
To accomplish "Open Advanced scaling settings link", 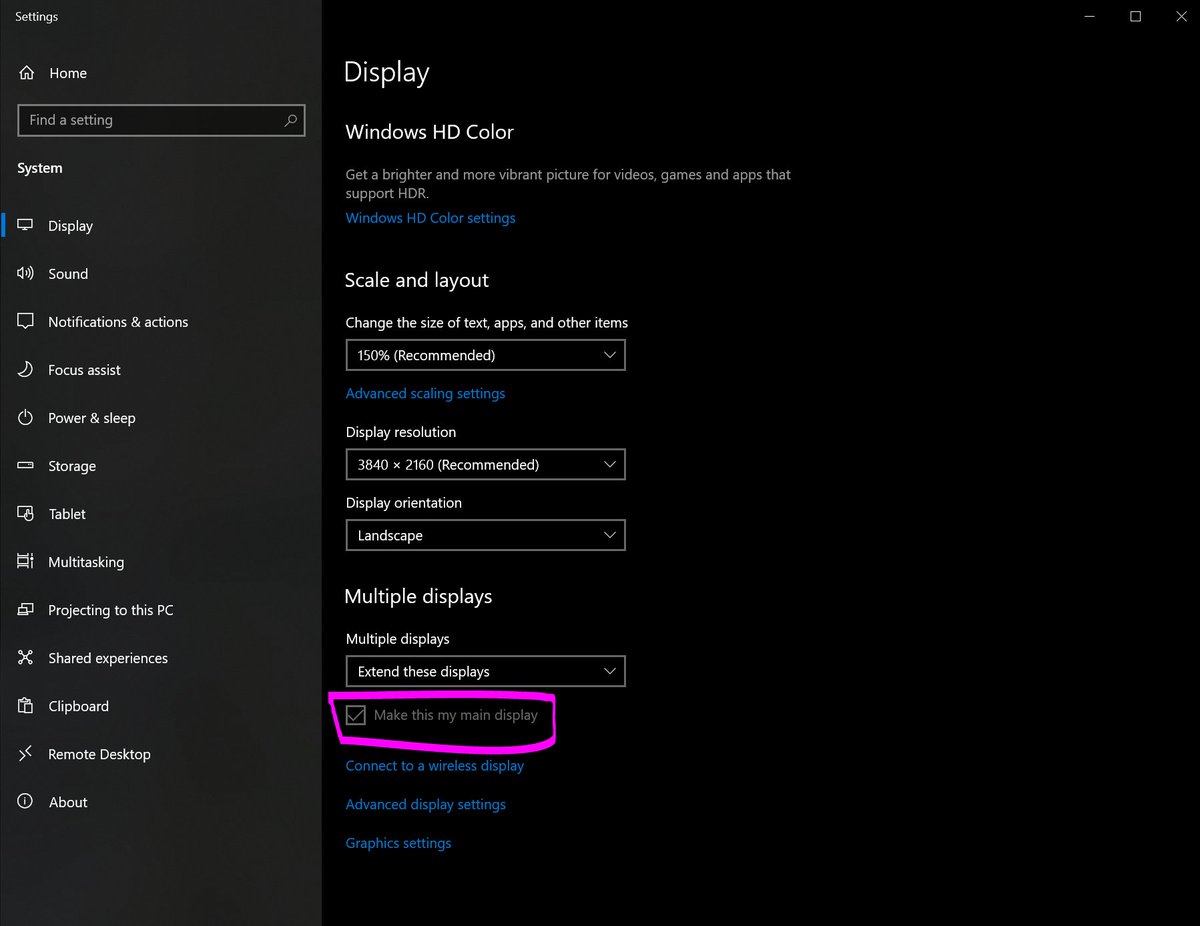I will 425,393.
